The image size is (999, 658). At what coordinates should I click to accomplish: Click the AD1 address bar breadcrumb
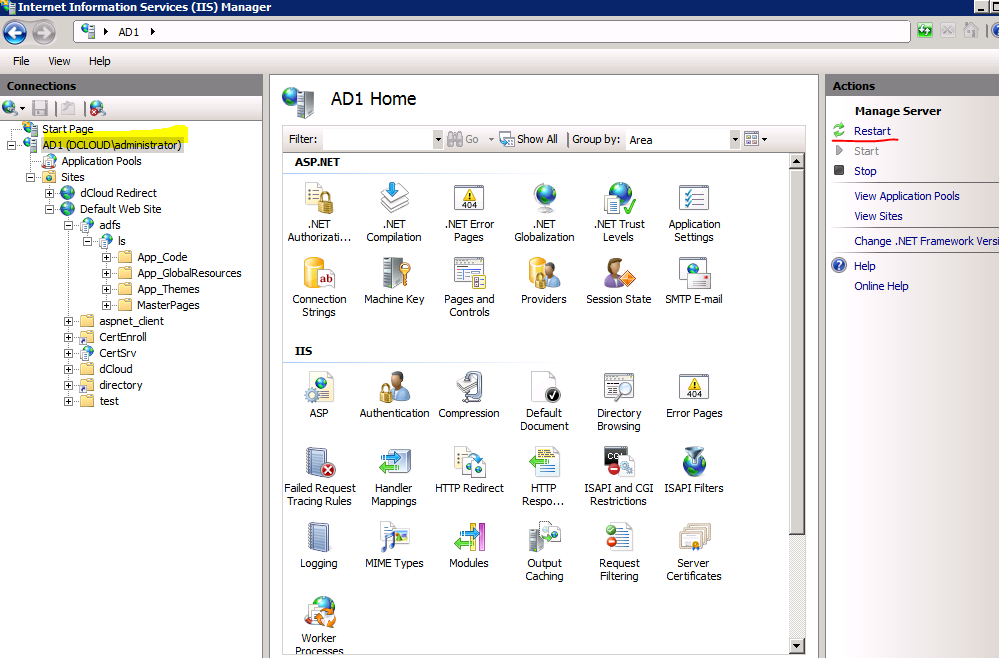[x=129, y=32]
